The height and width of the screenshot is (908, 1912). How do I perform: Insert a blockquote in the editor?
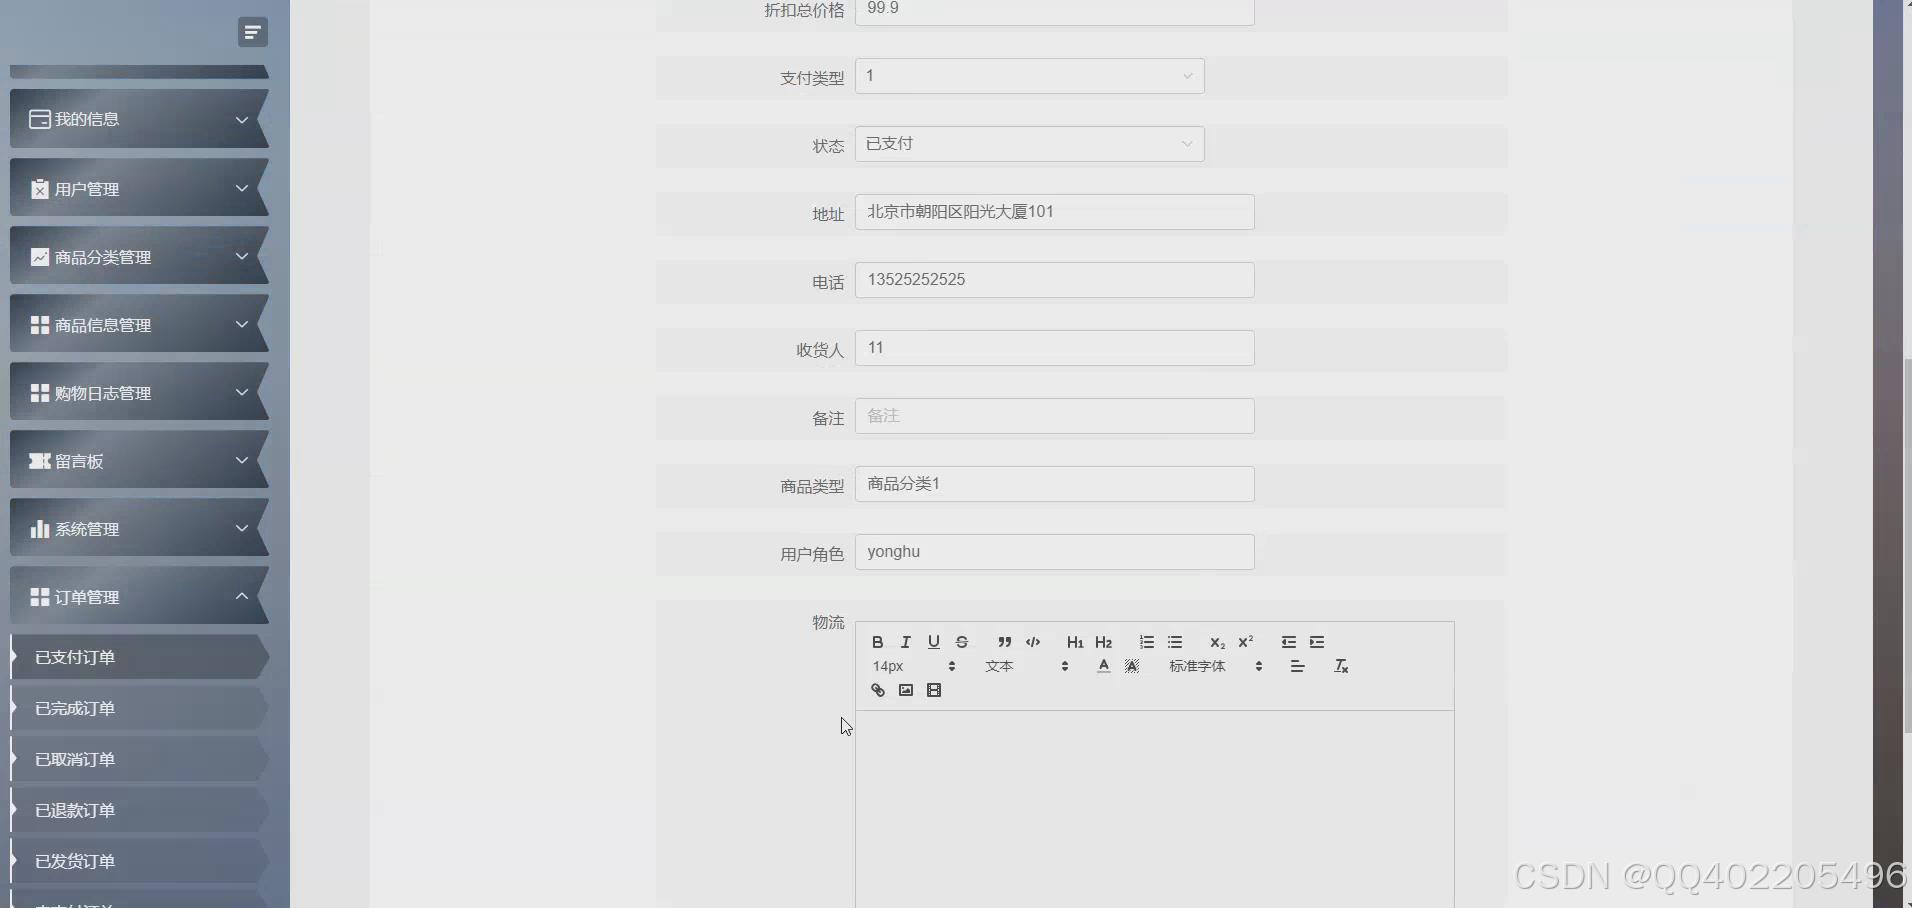pyautogui.click(x=1004, y=641)
